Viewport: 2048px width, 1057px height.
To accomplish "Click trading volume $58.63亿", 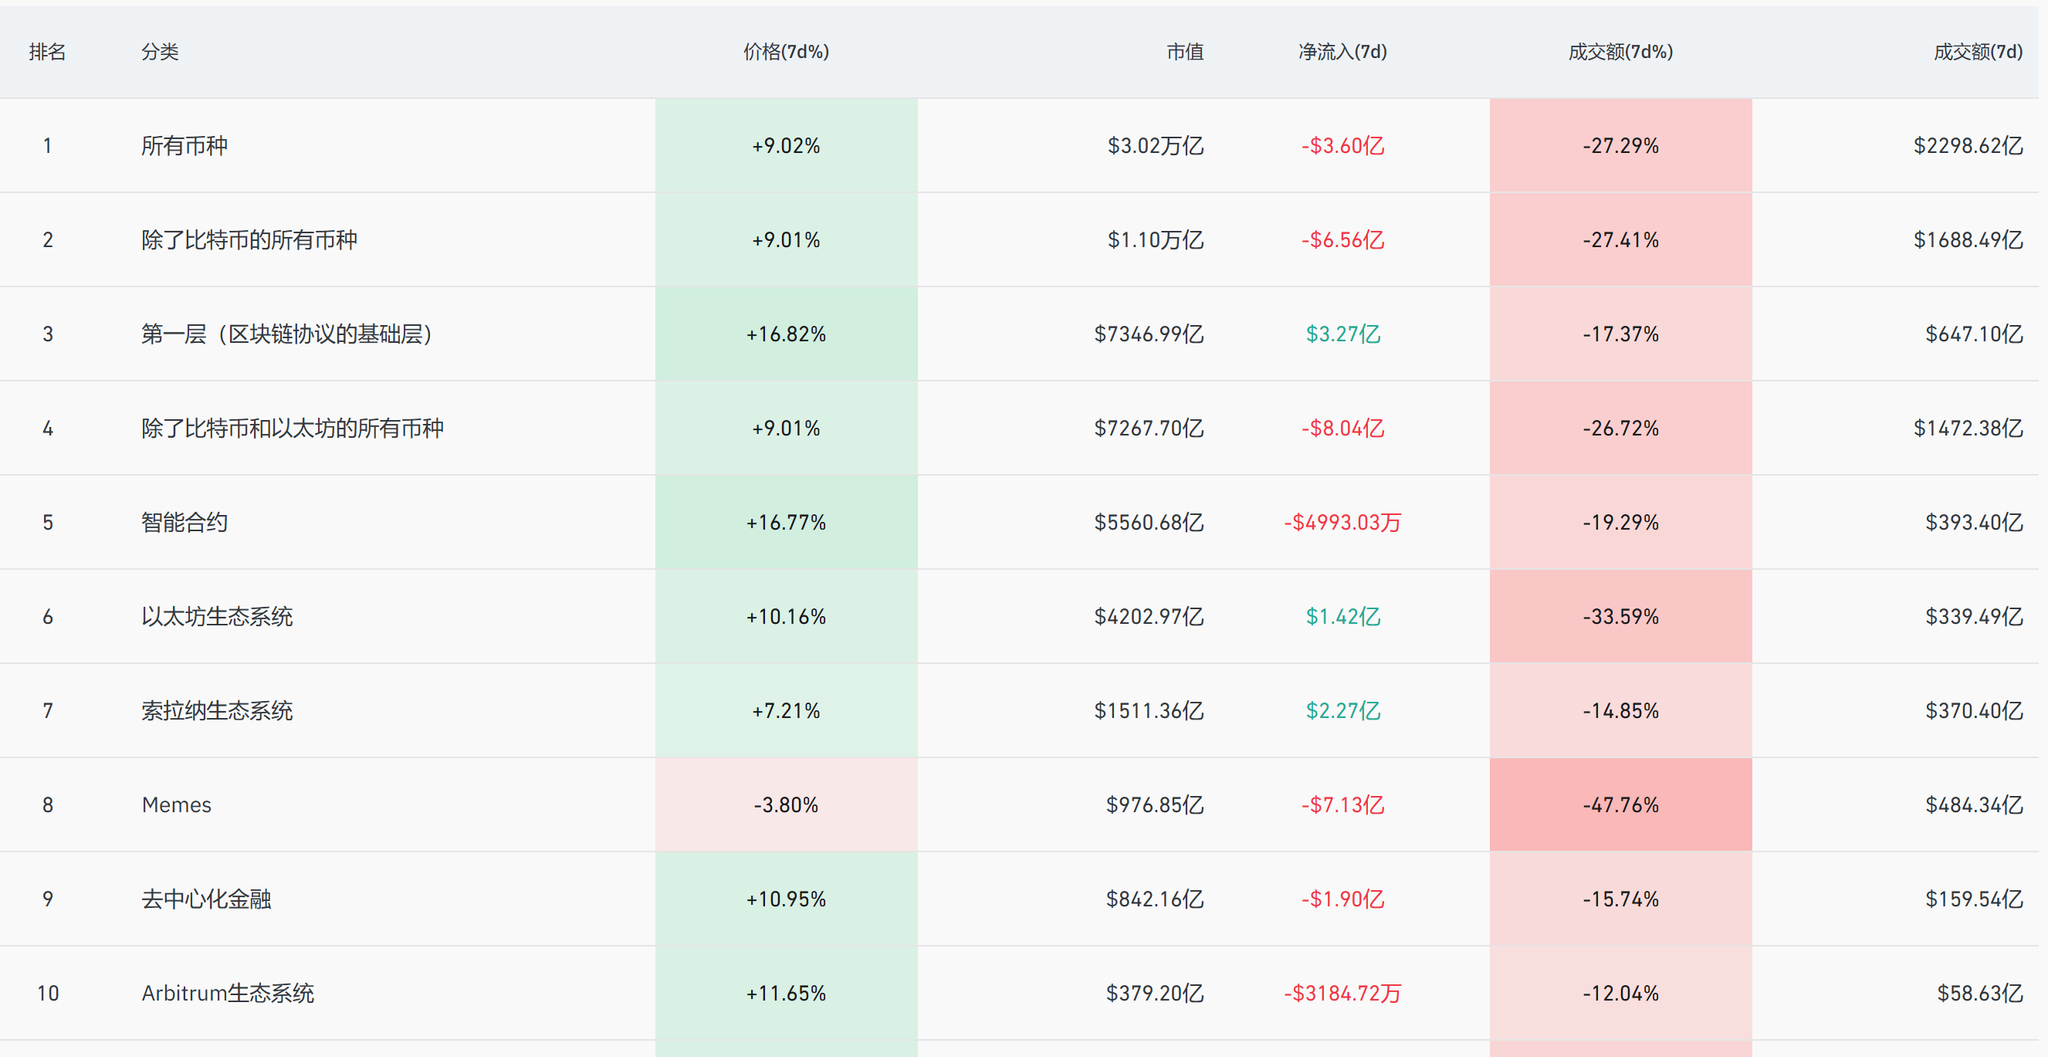I will tap(1980, 993).
